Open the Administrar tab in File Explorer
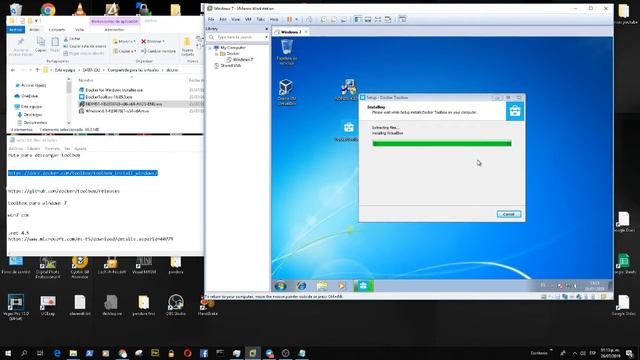 pyautogui.click(x=114, y=30)
